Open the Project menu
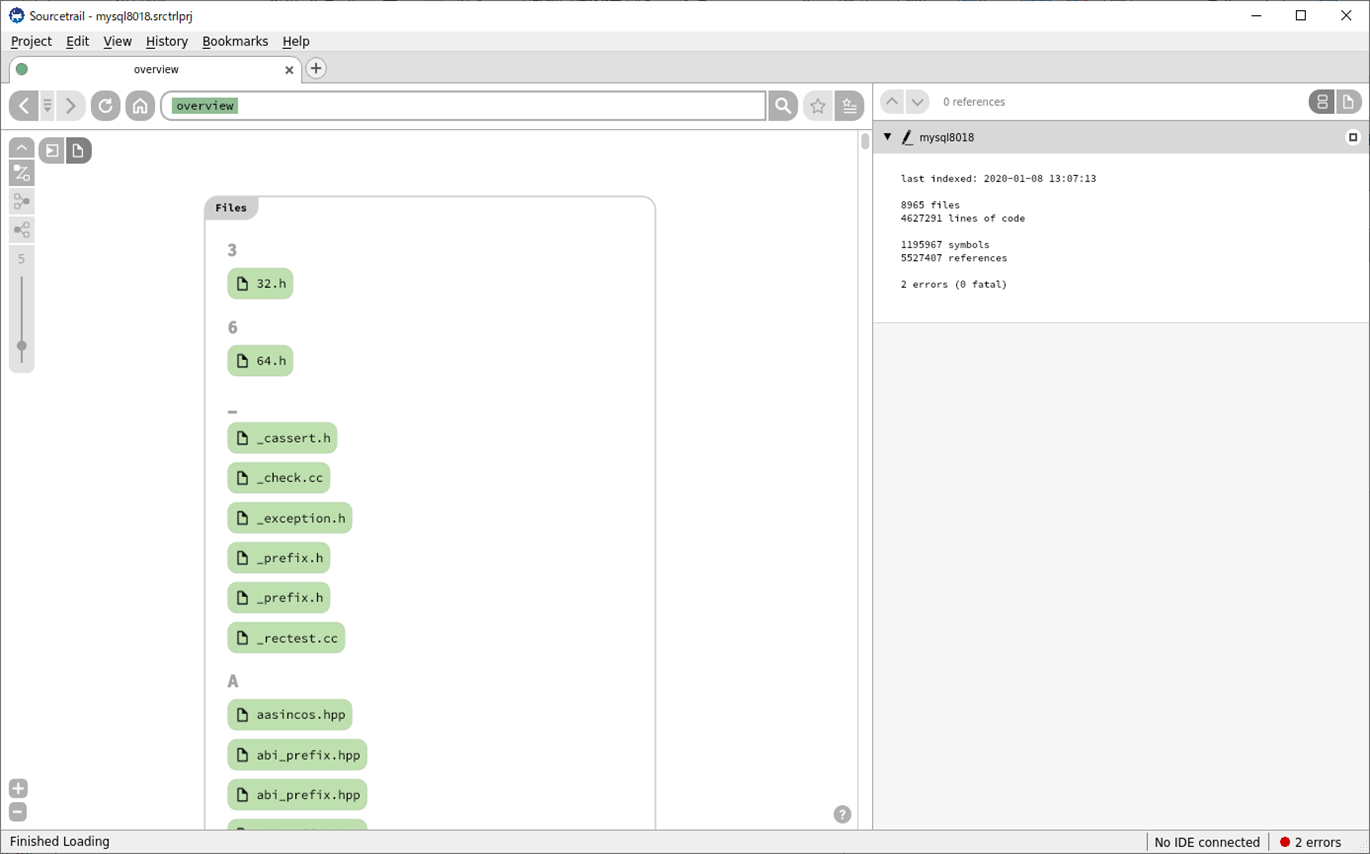Screen dimensions: 1370x854 [x=31, y=41]
